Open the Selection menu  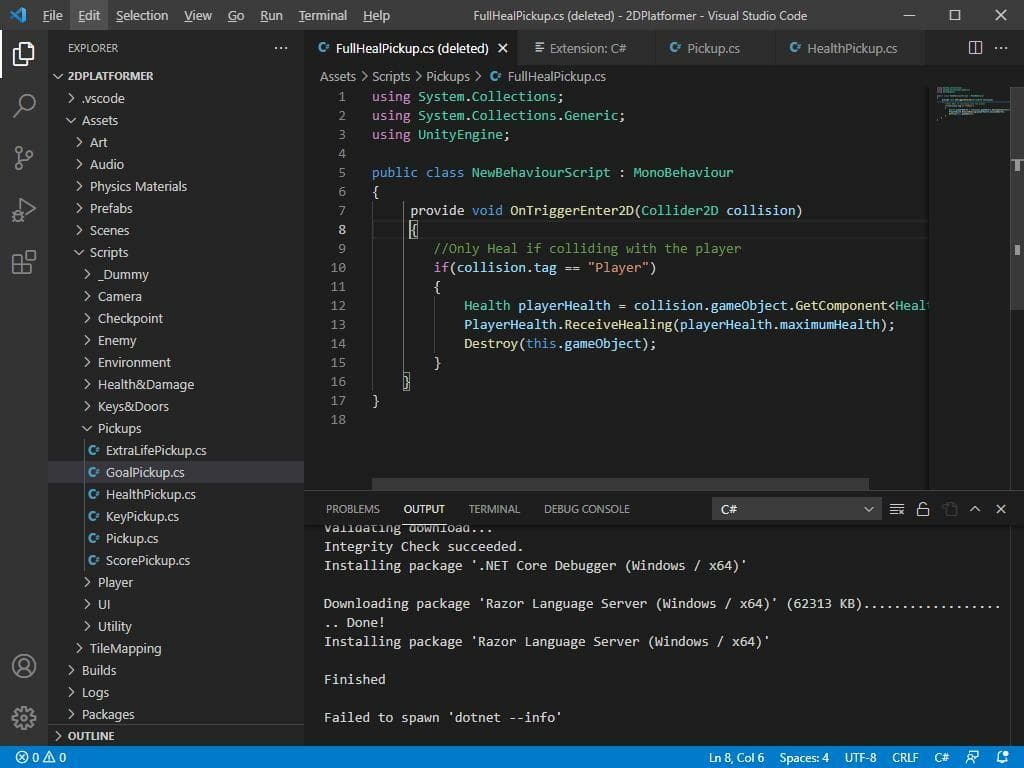pyautogui.click(x=142, y=15)
